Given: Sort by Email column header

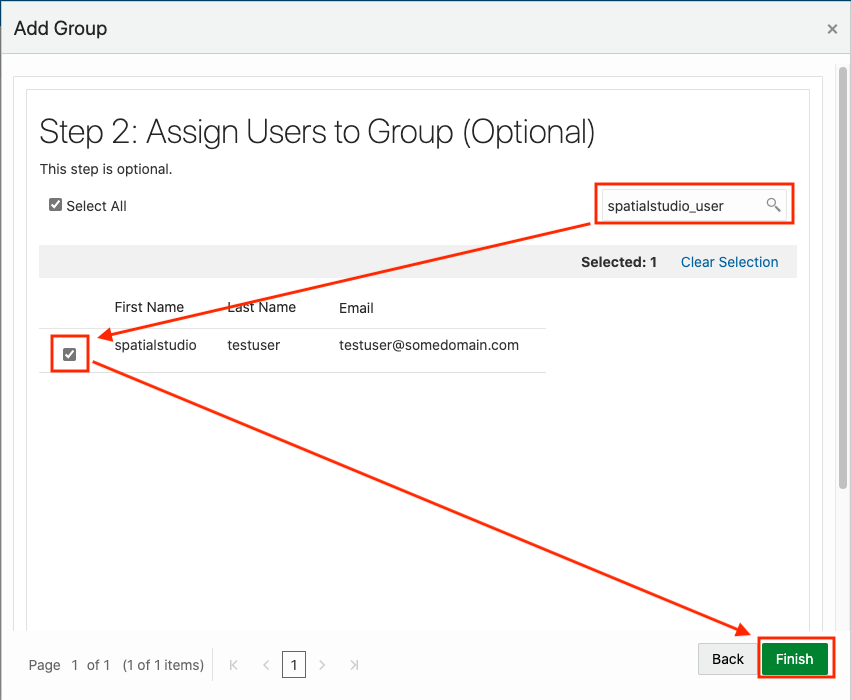Looking at the screenshot, I should point(356,308).
